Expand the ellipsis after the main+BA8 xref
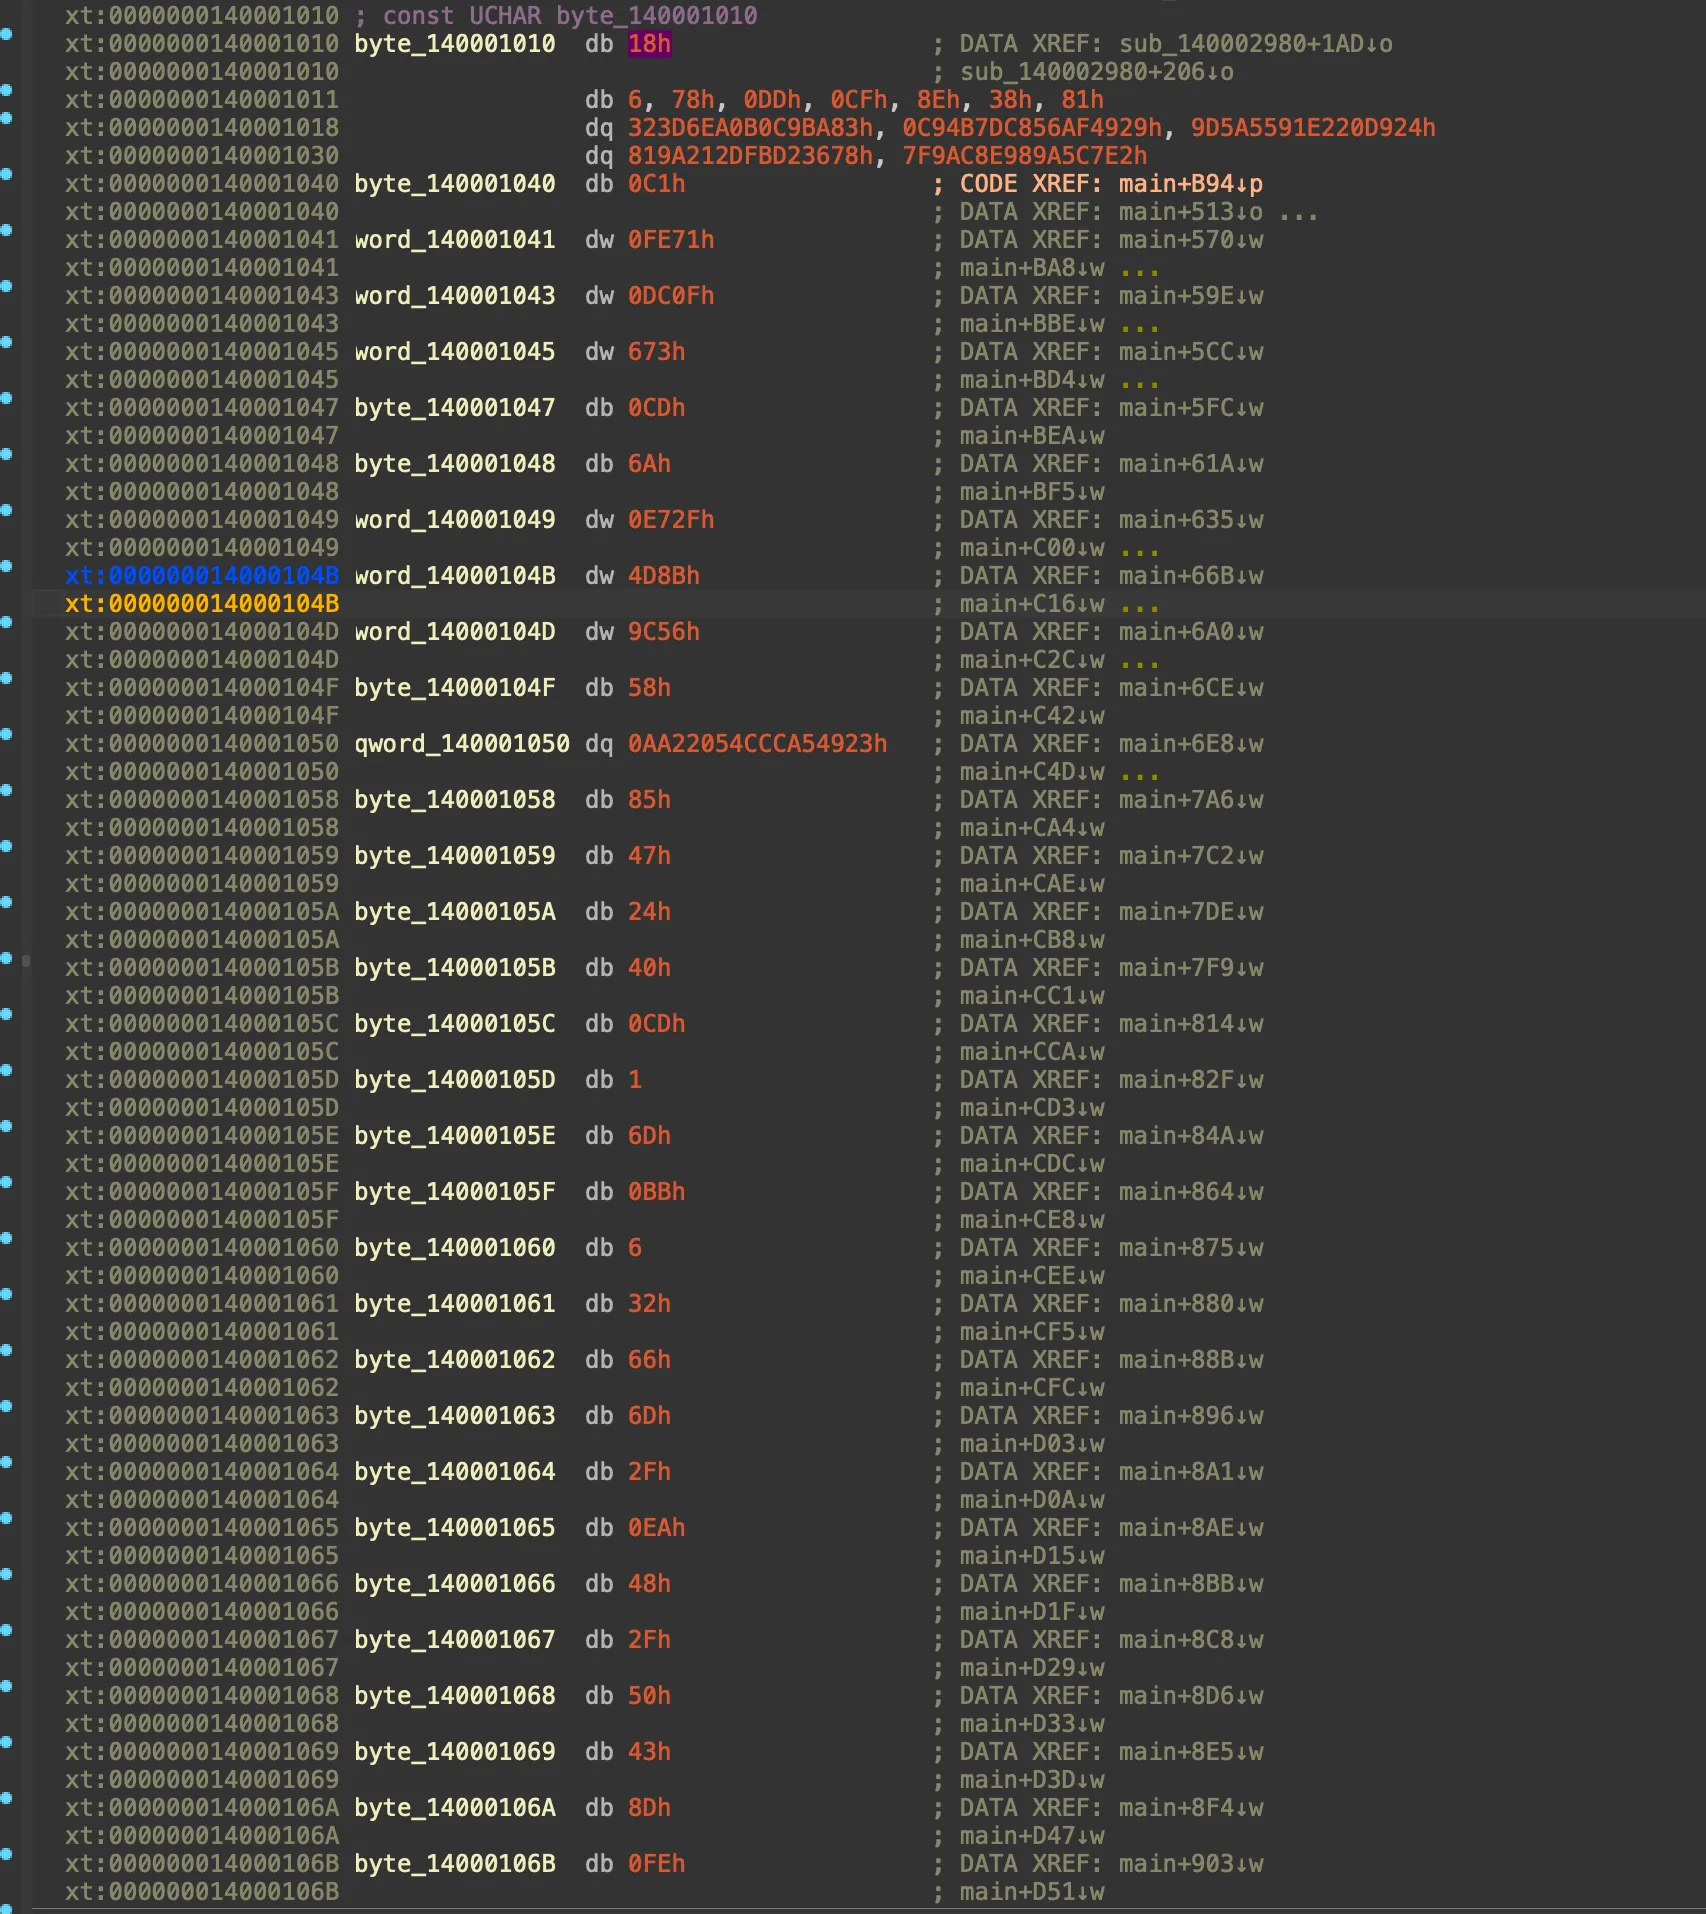1706x1914 pixels. pyautogui.click(x=1140, y=269)
